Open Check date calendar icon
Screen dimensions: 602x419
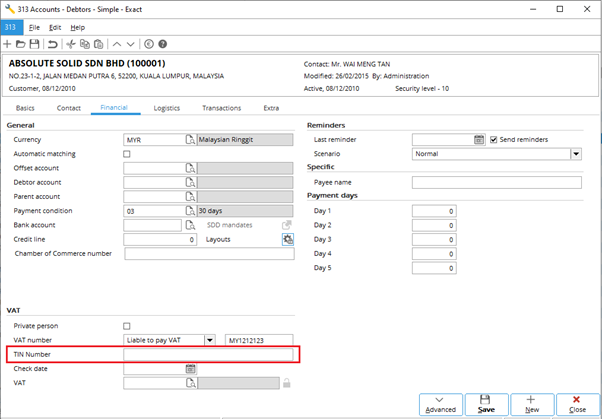click(190, 369)
